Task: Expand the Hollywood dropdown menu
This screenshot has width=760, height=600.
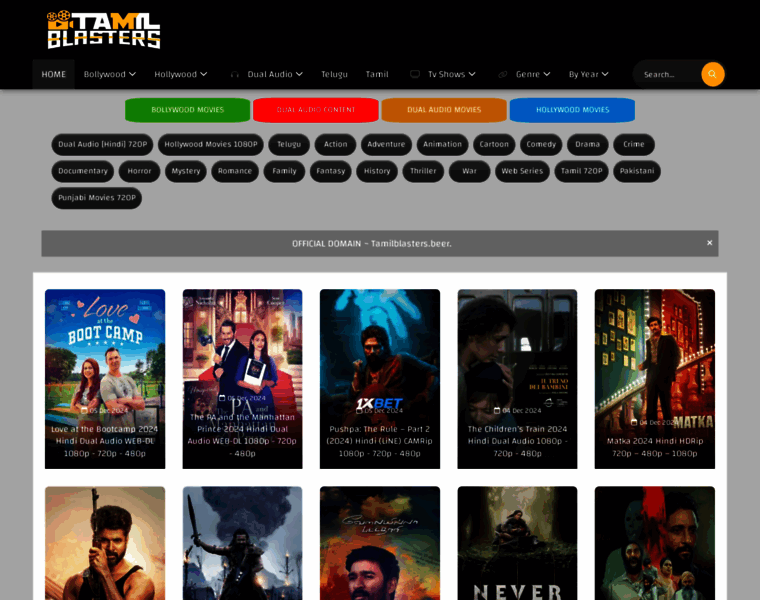Action: pos(180,74)
